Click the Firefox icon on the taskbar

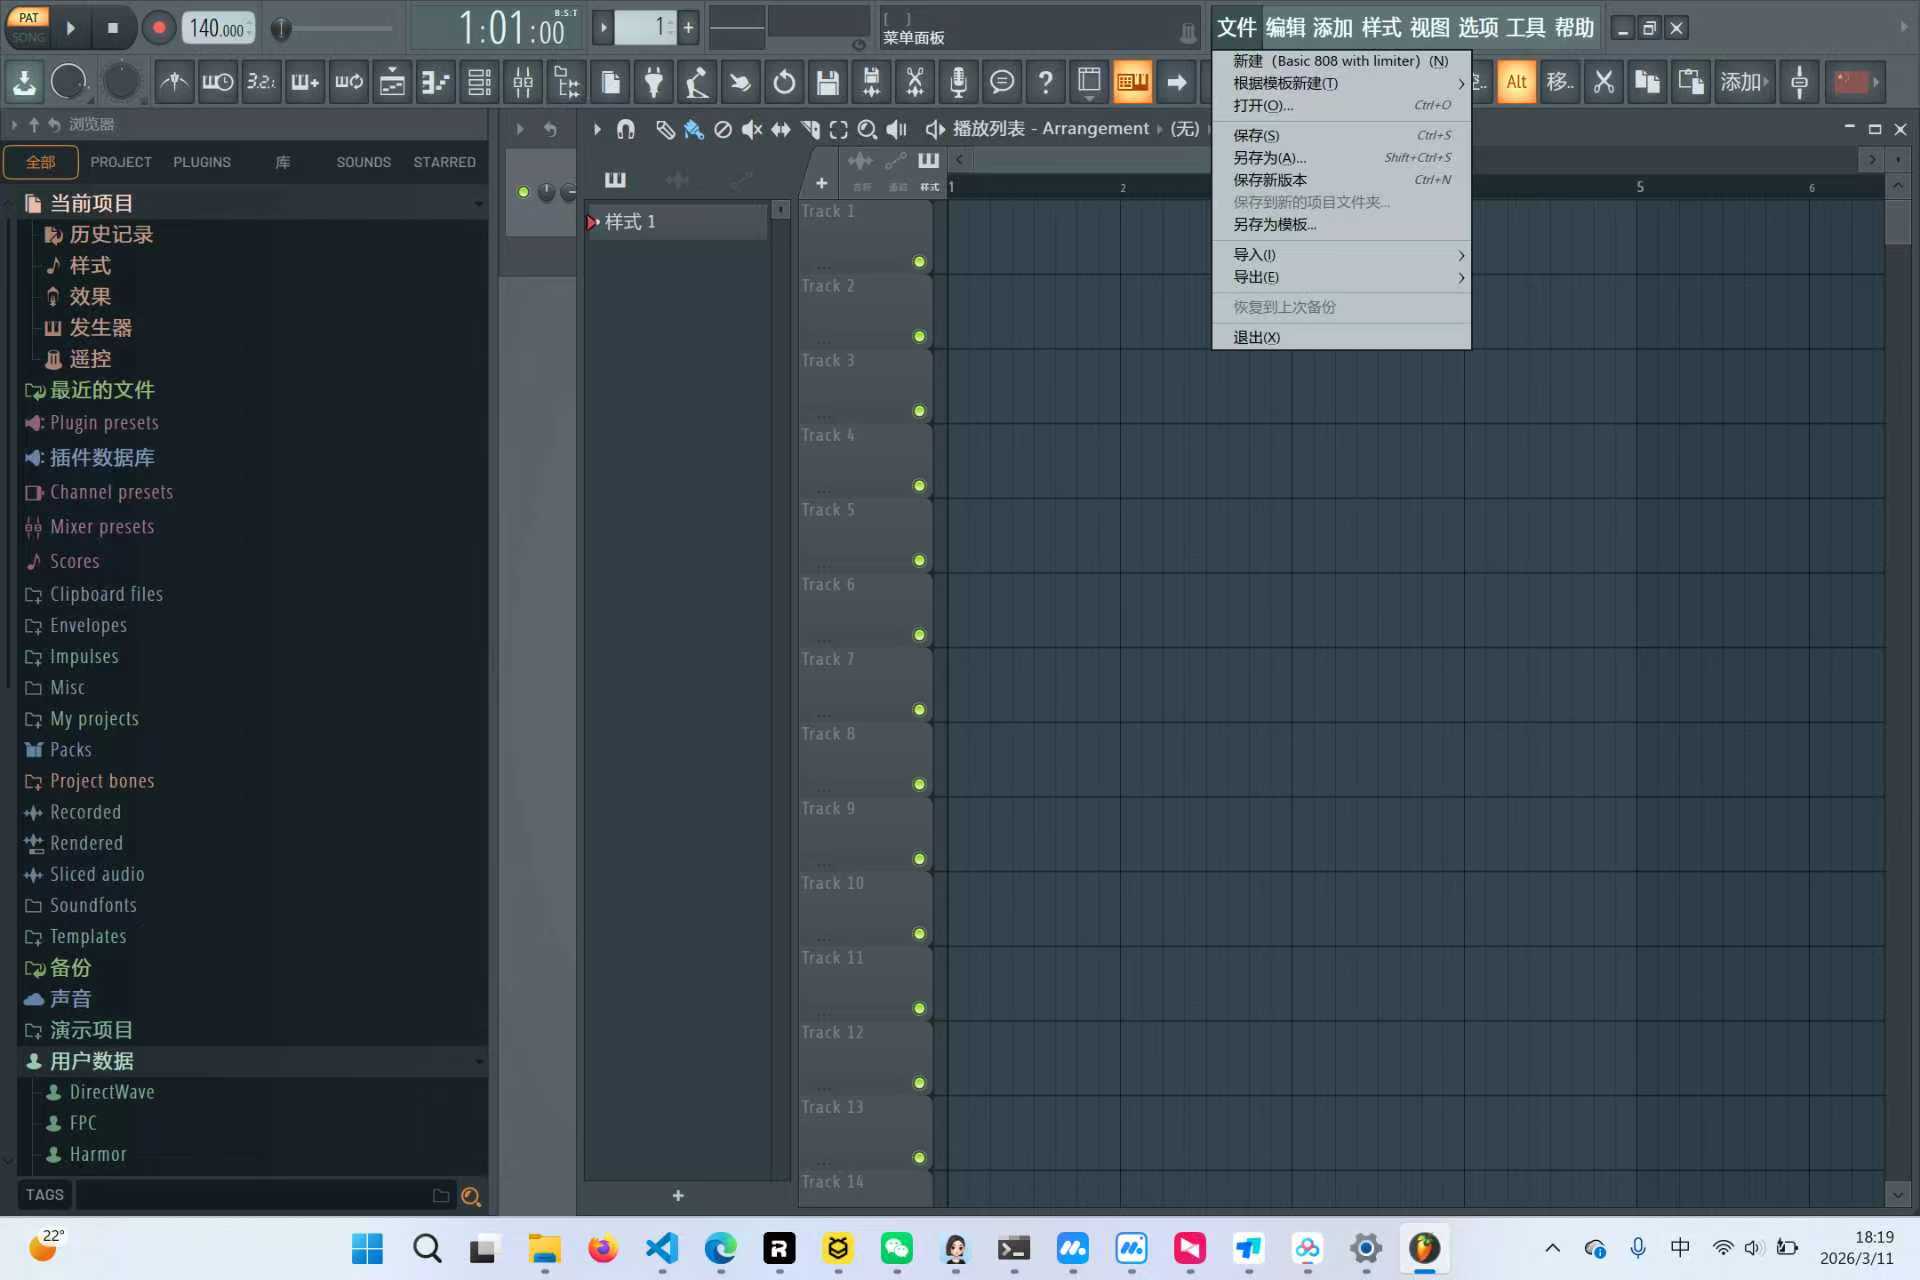coord(602,1249)
